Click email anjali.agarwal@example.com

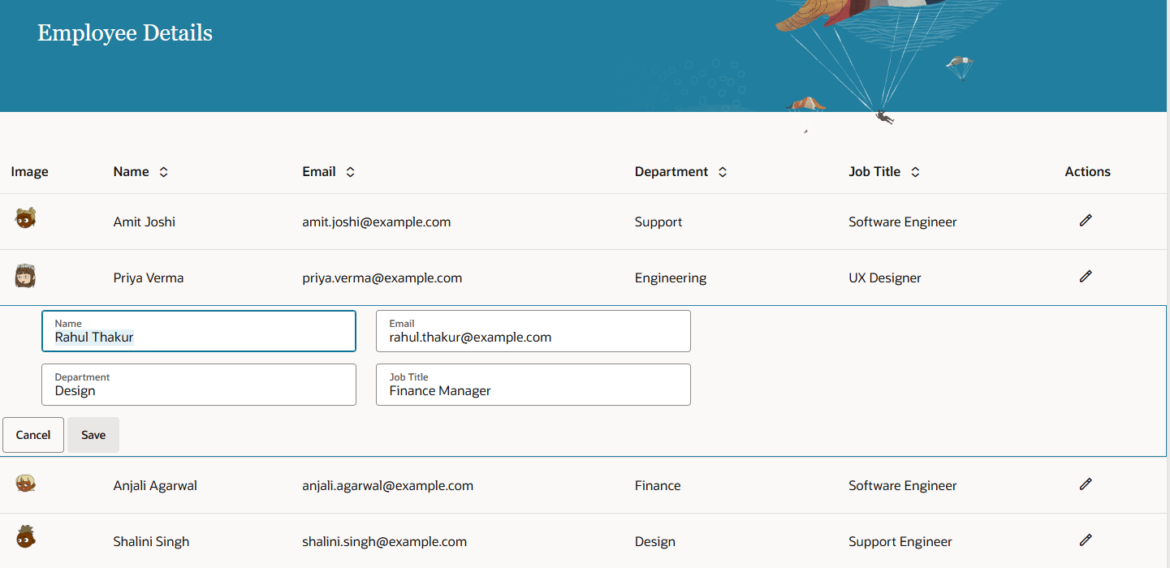point(388,485)
